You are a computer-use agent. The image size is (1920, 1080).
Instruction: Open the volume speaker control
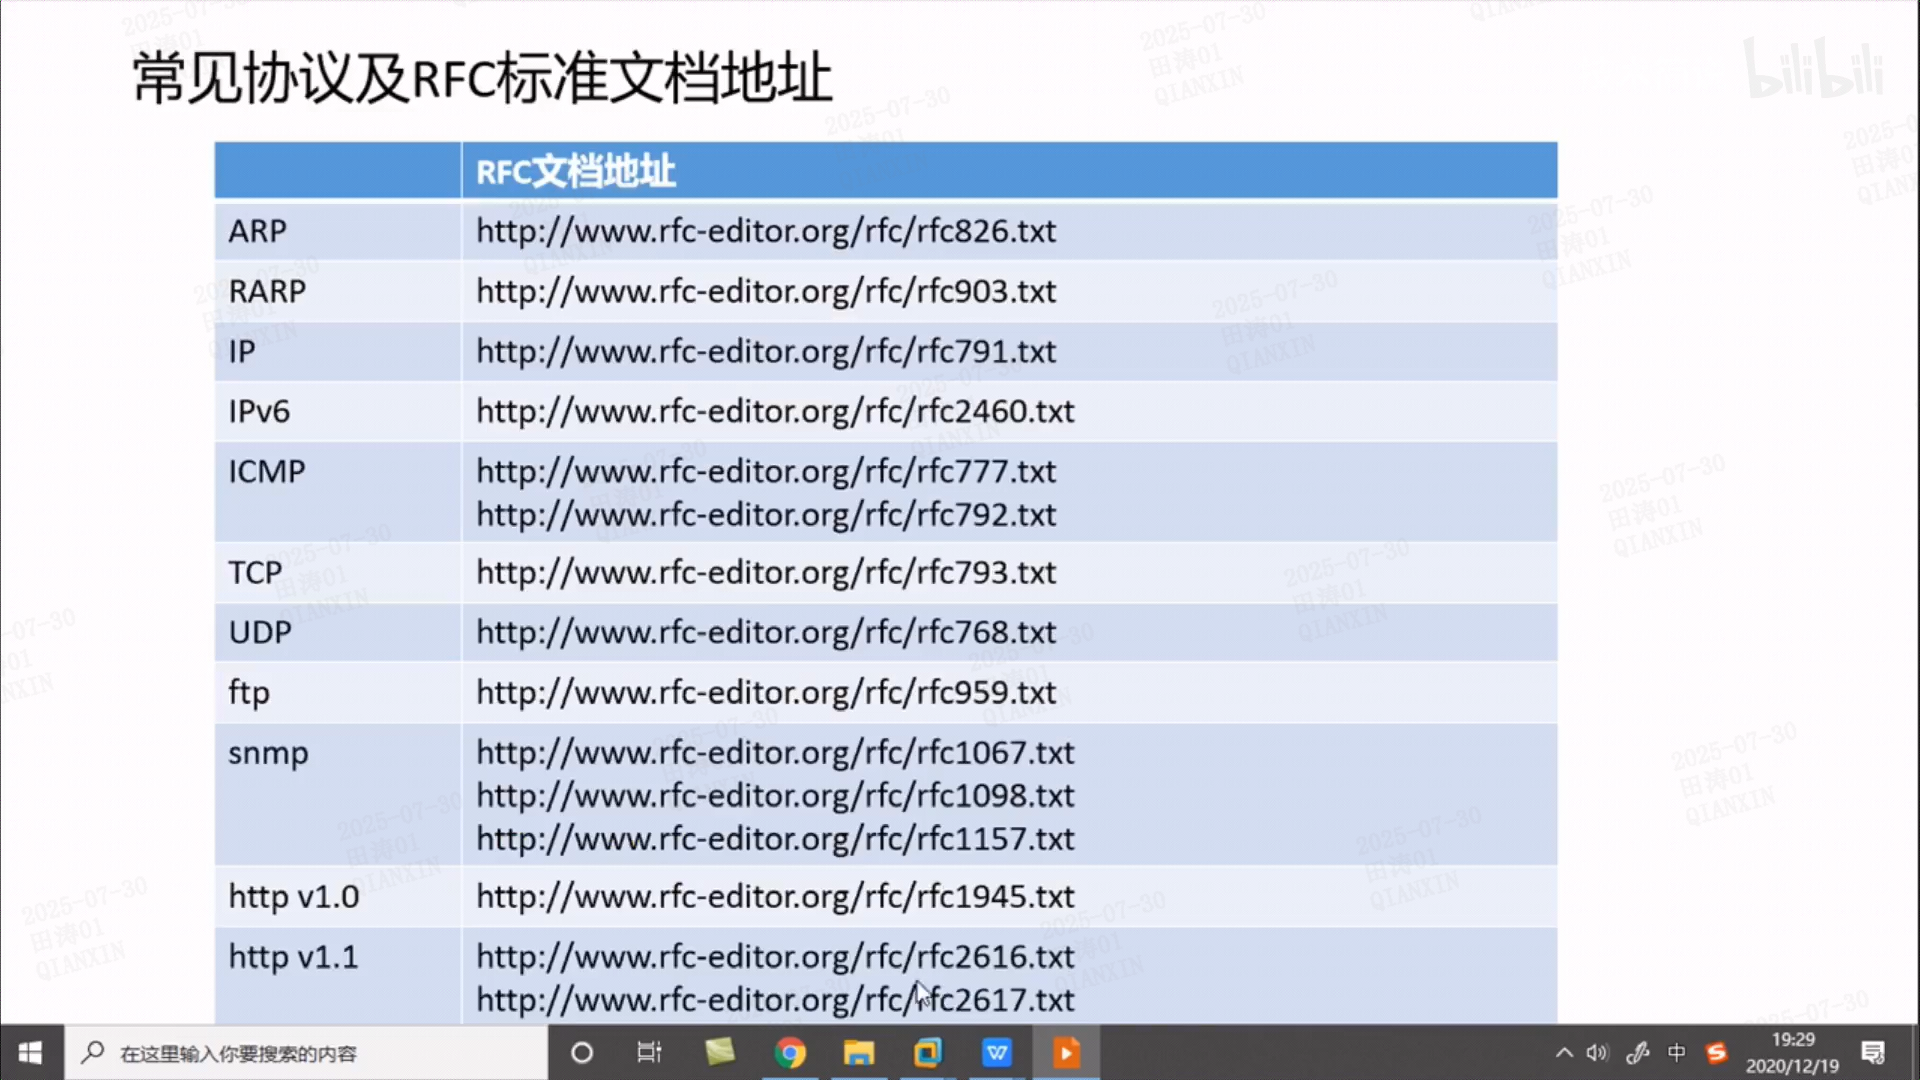pos(1597,1053)
